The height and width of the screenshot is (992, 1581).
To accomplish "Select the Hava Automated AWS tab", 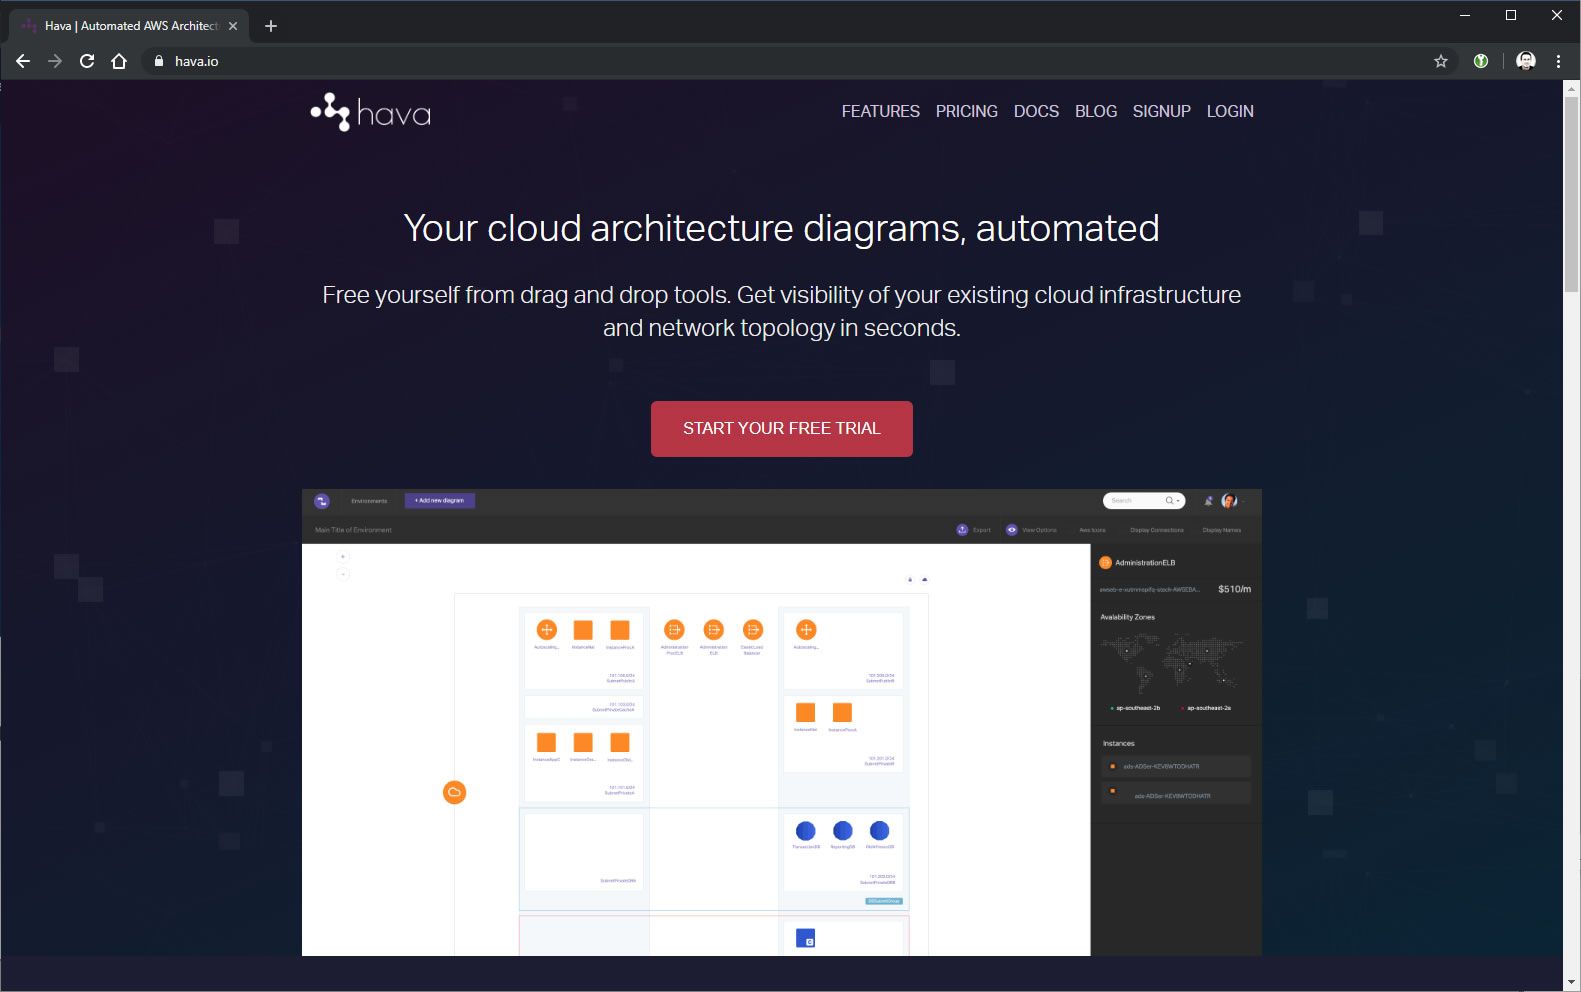I will (130, 26).
